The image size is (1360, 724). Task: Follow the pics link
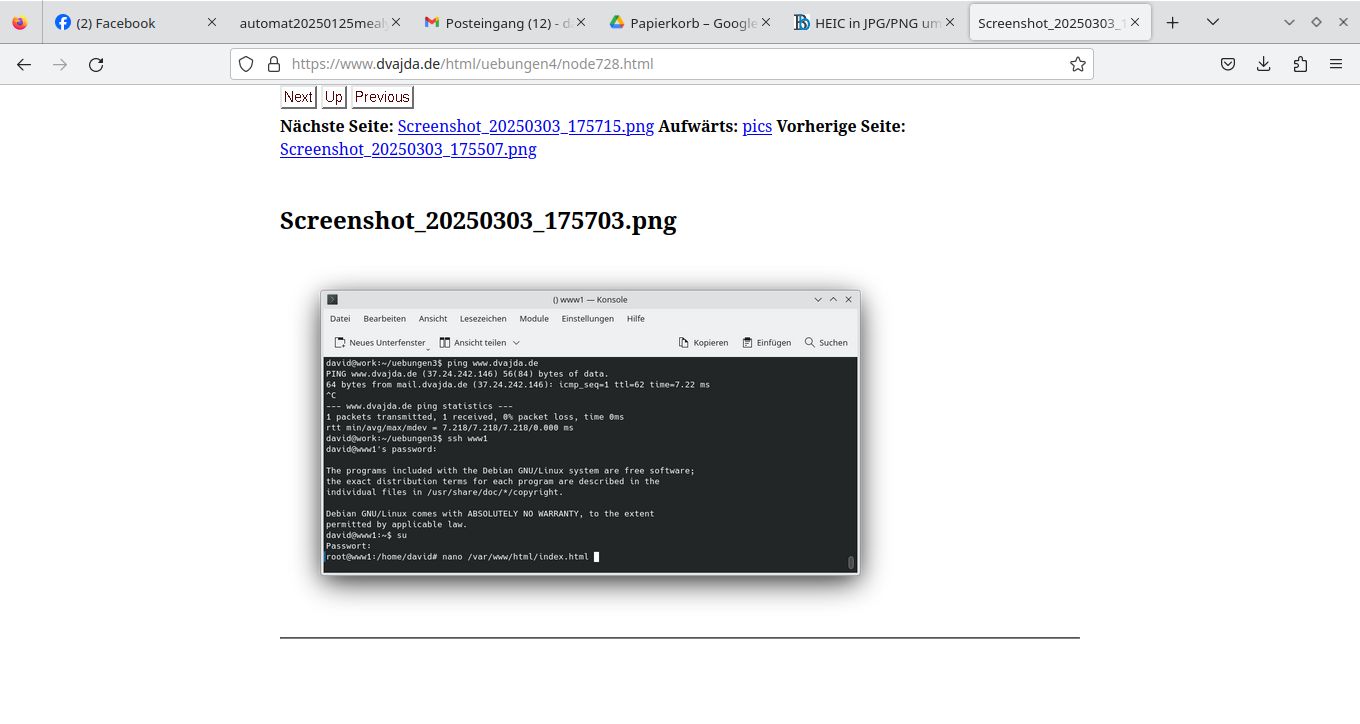(x=757, y=127)
